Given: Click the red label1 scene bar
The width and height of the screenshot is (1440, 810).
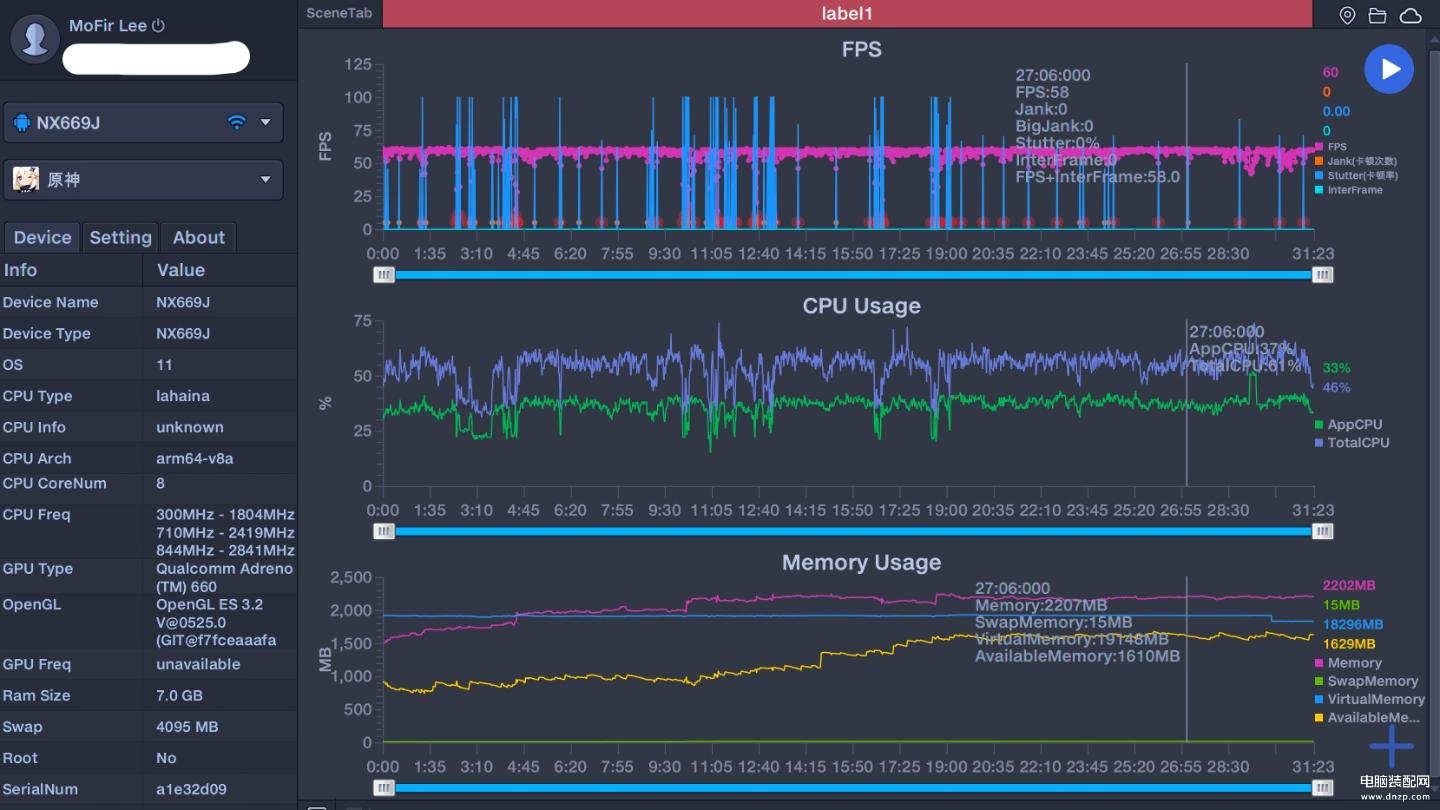Looking at the screenshot, I should [847, 14].
